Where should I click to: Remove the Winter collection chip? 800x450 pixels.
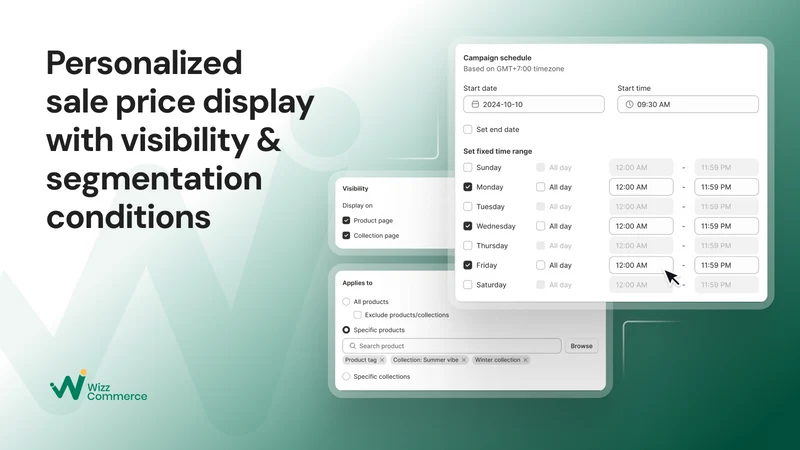pyautogui.click(x=525, y=360)
